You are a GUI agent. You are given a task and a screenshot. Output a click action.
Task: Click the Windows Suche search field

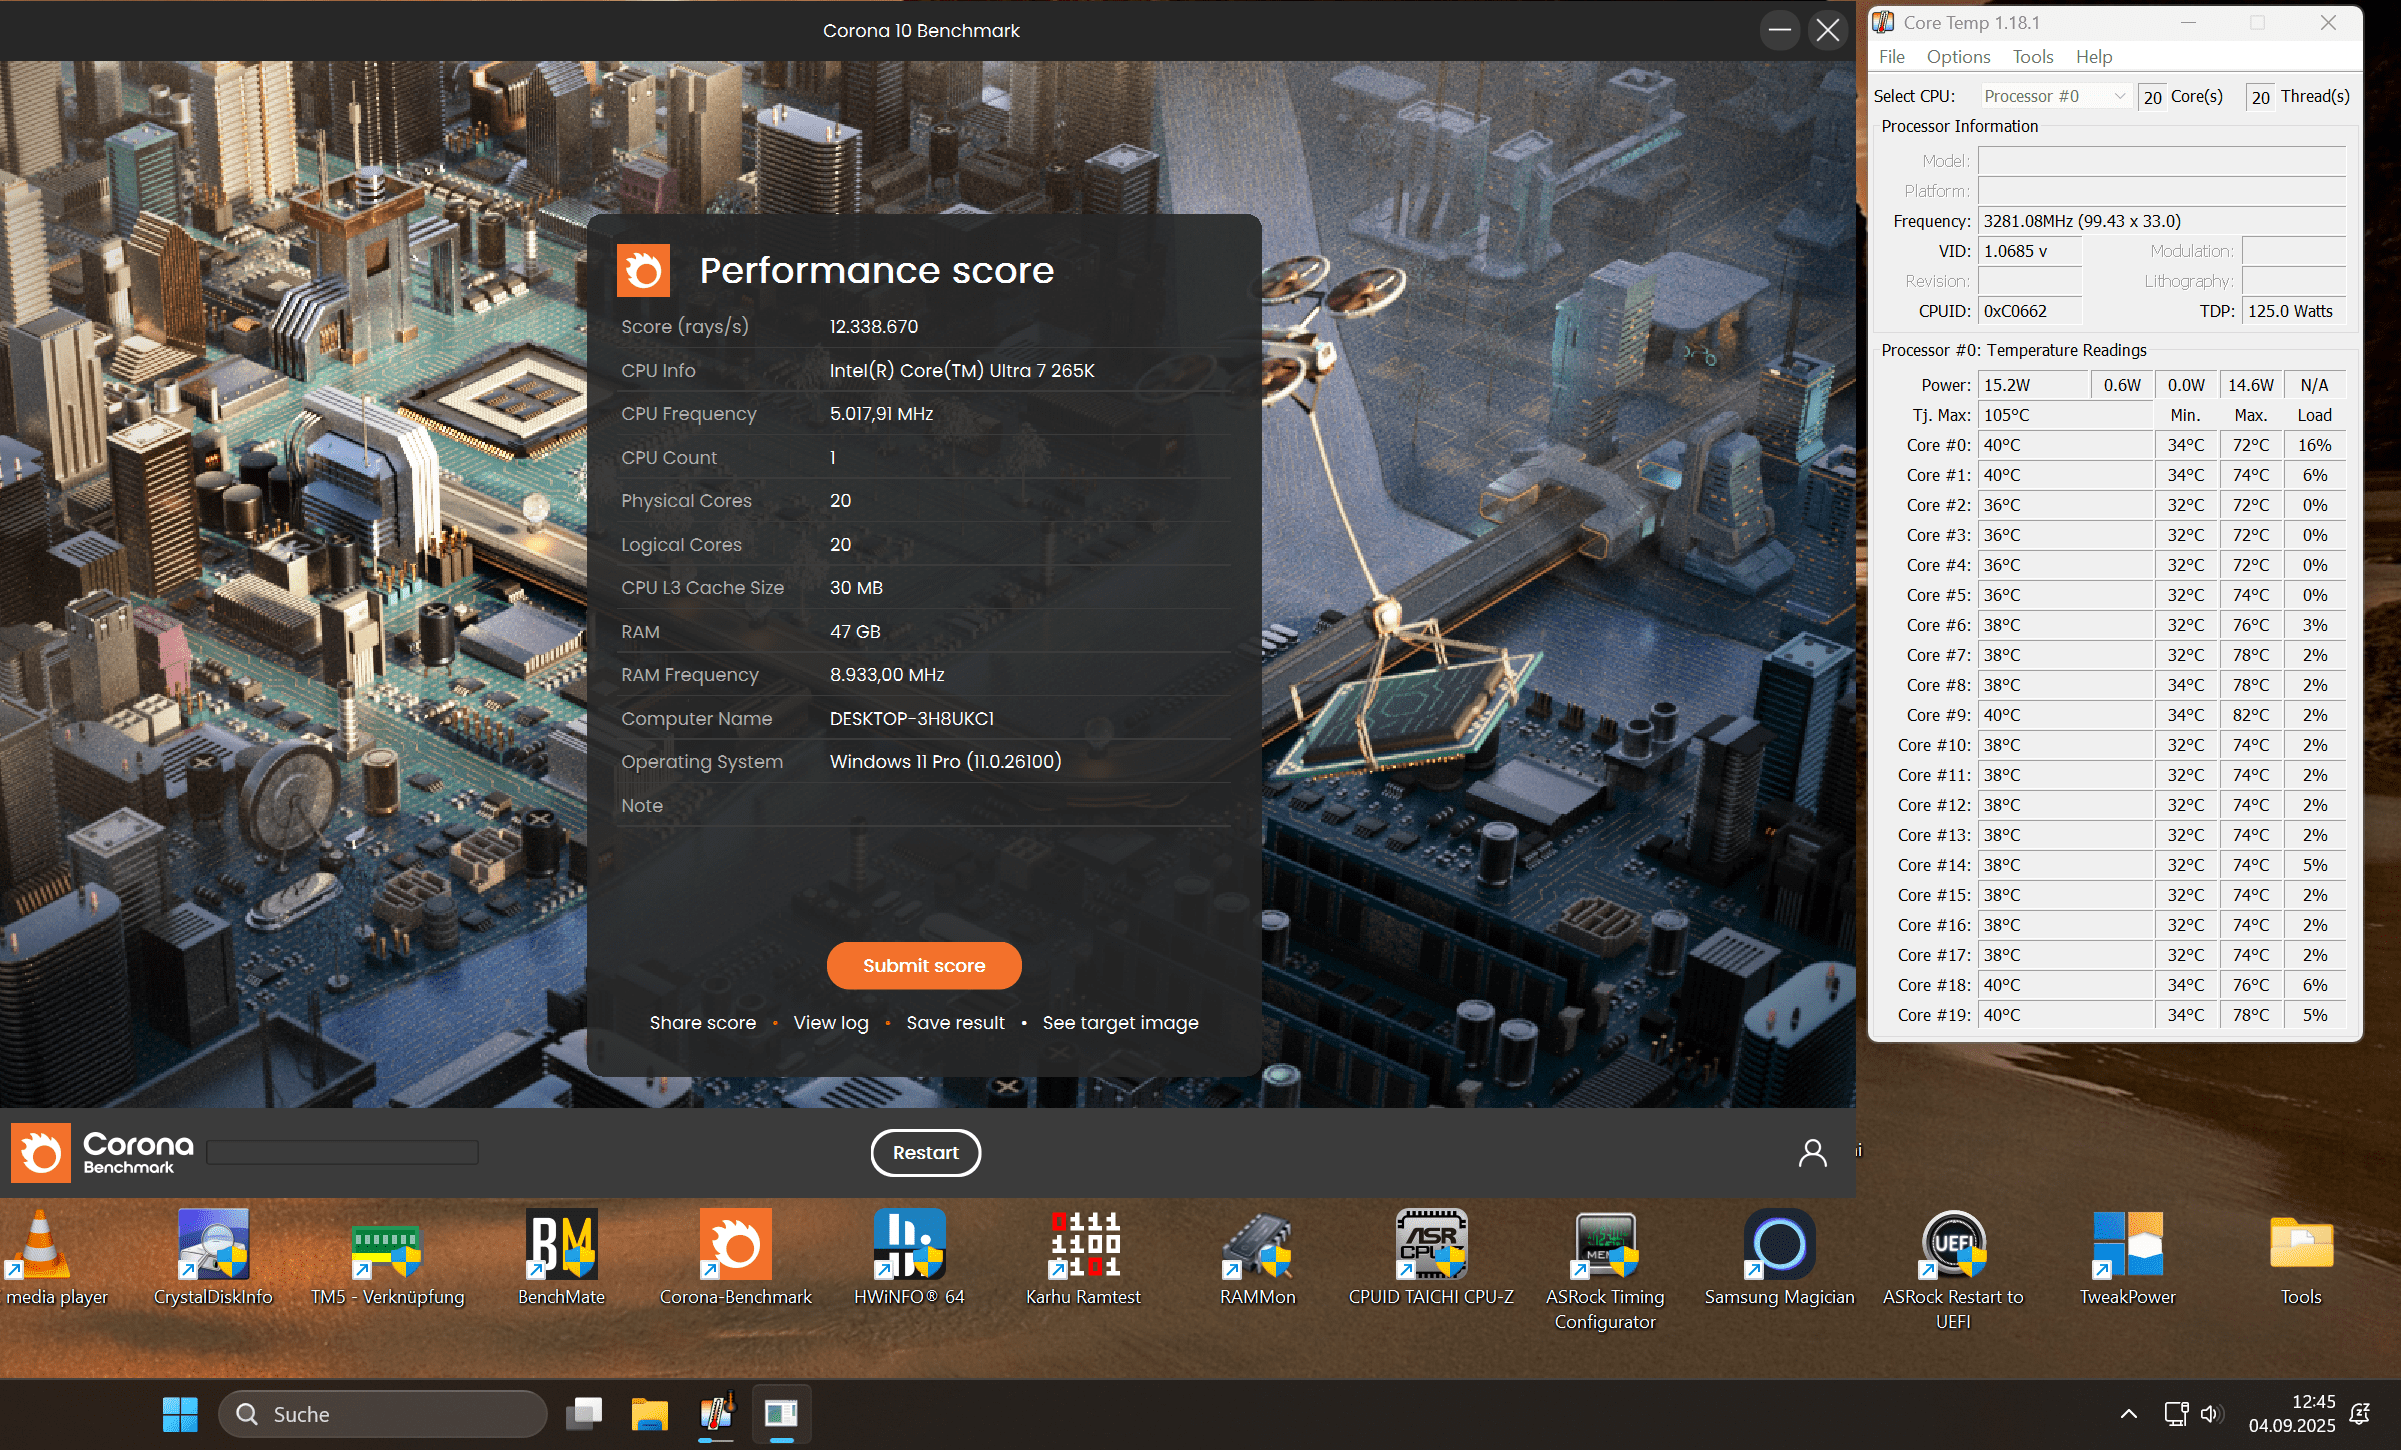[x=383, y=1414]
